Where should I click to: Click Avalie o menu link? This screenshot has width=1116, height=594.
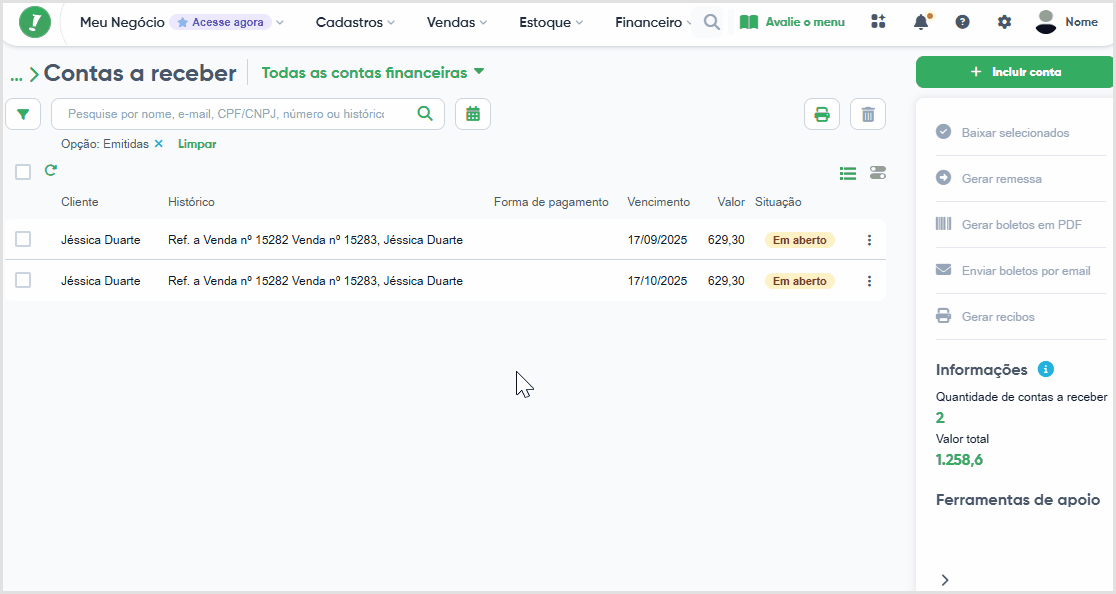805,22
